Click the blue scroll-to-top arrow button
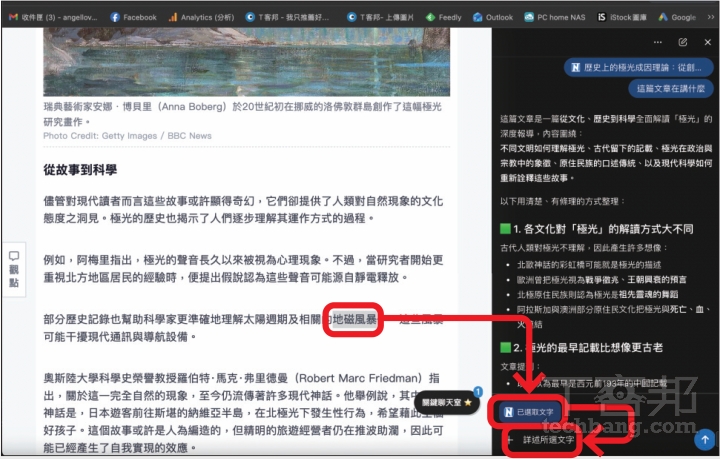The height and width of the screenshot is (459, 720). click(x=704, y=440)
